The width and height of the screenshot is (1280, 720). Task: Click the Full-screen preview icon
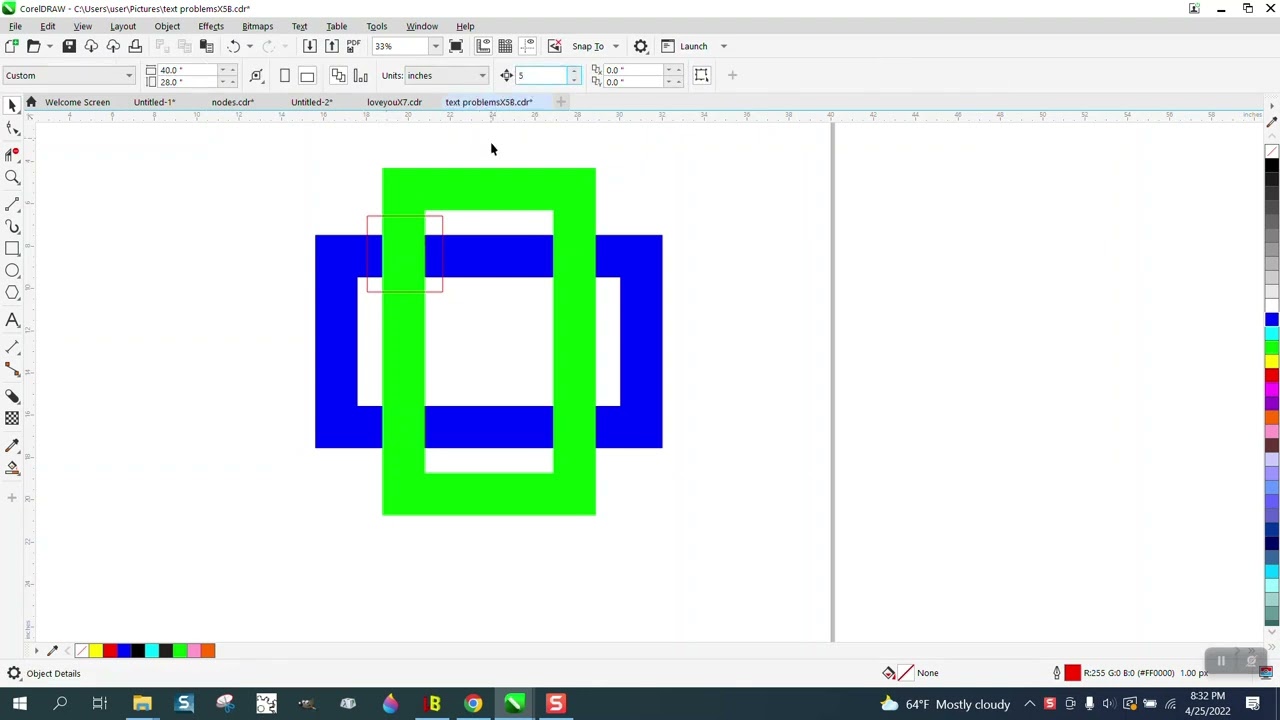[x=456, y=46]
